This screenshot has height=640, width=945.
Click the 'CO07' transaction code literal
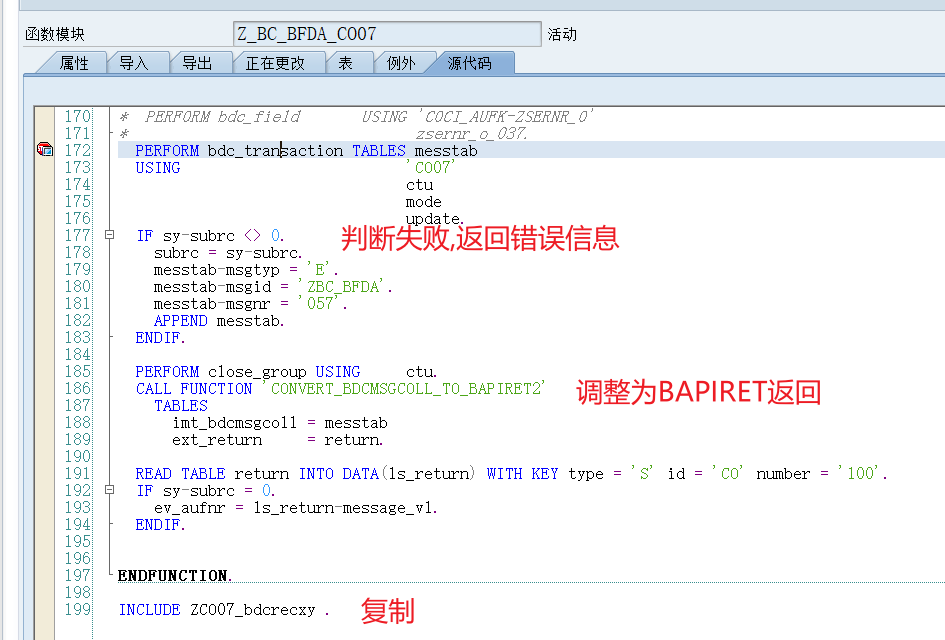[430, 167]
